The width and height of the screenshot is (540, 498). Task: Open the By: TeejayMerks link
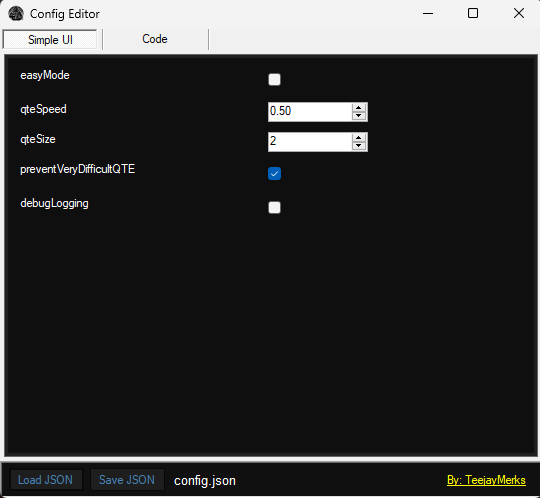(486, 480)
